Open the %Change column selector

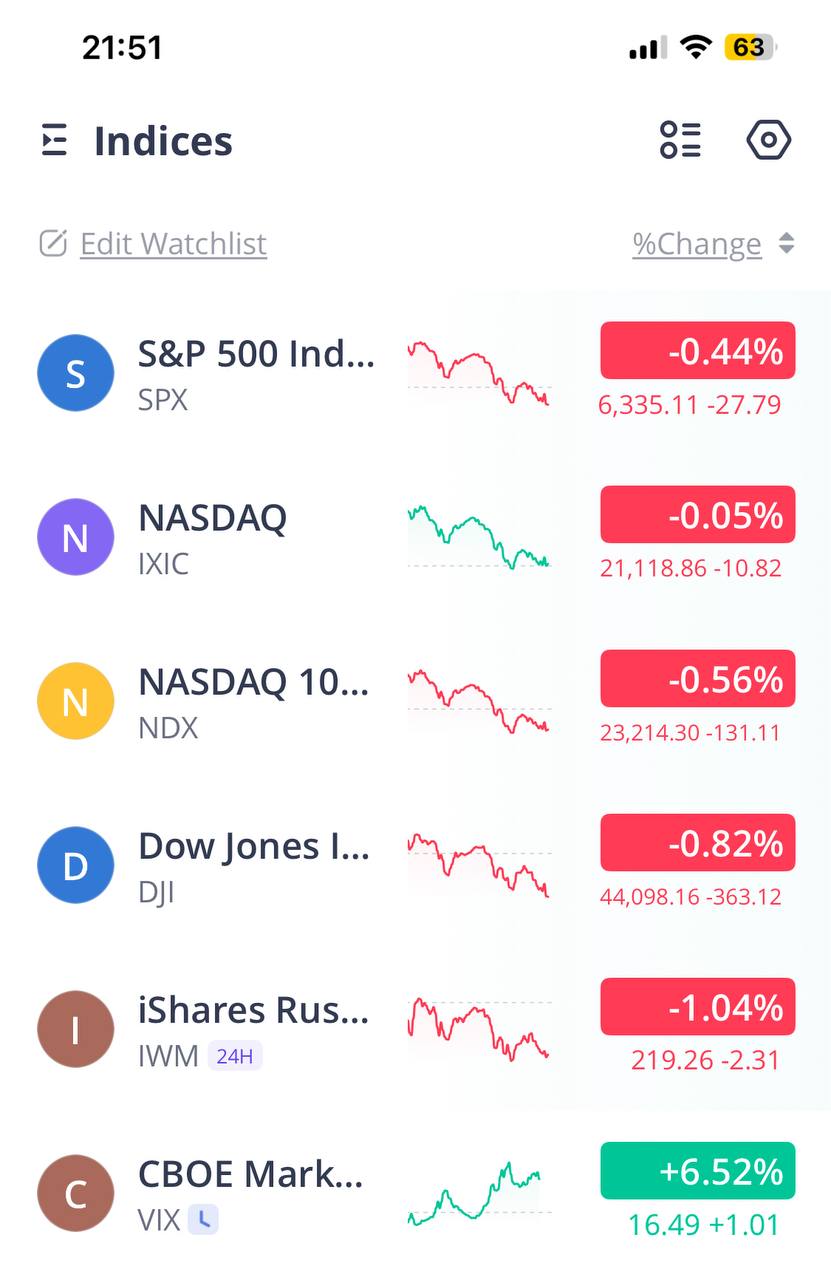coord(697,244)
